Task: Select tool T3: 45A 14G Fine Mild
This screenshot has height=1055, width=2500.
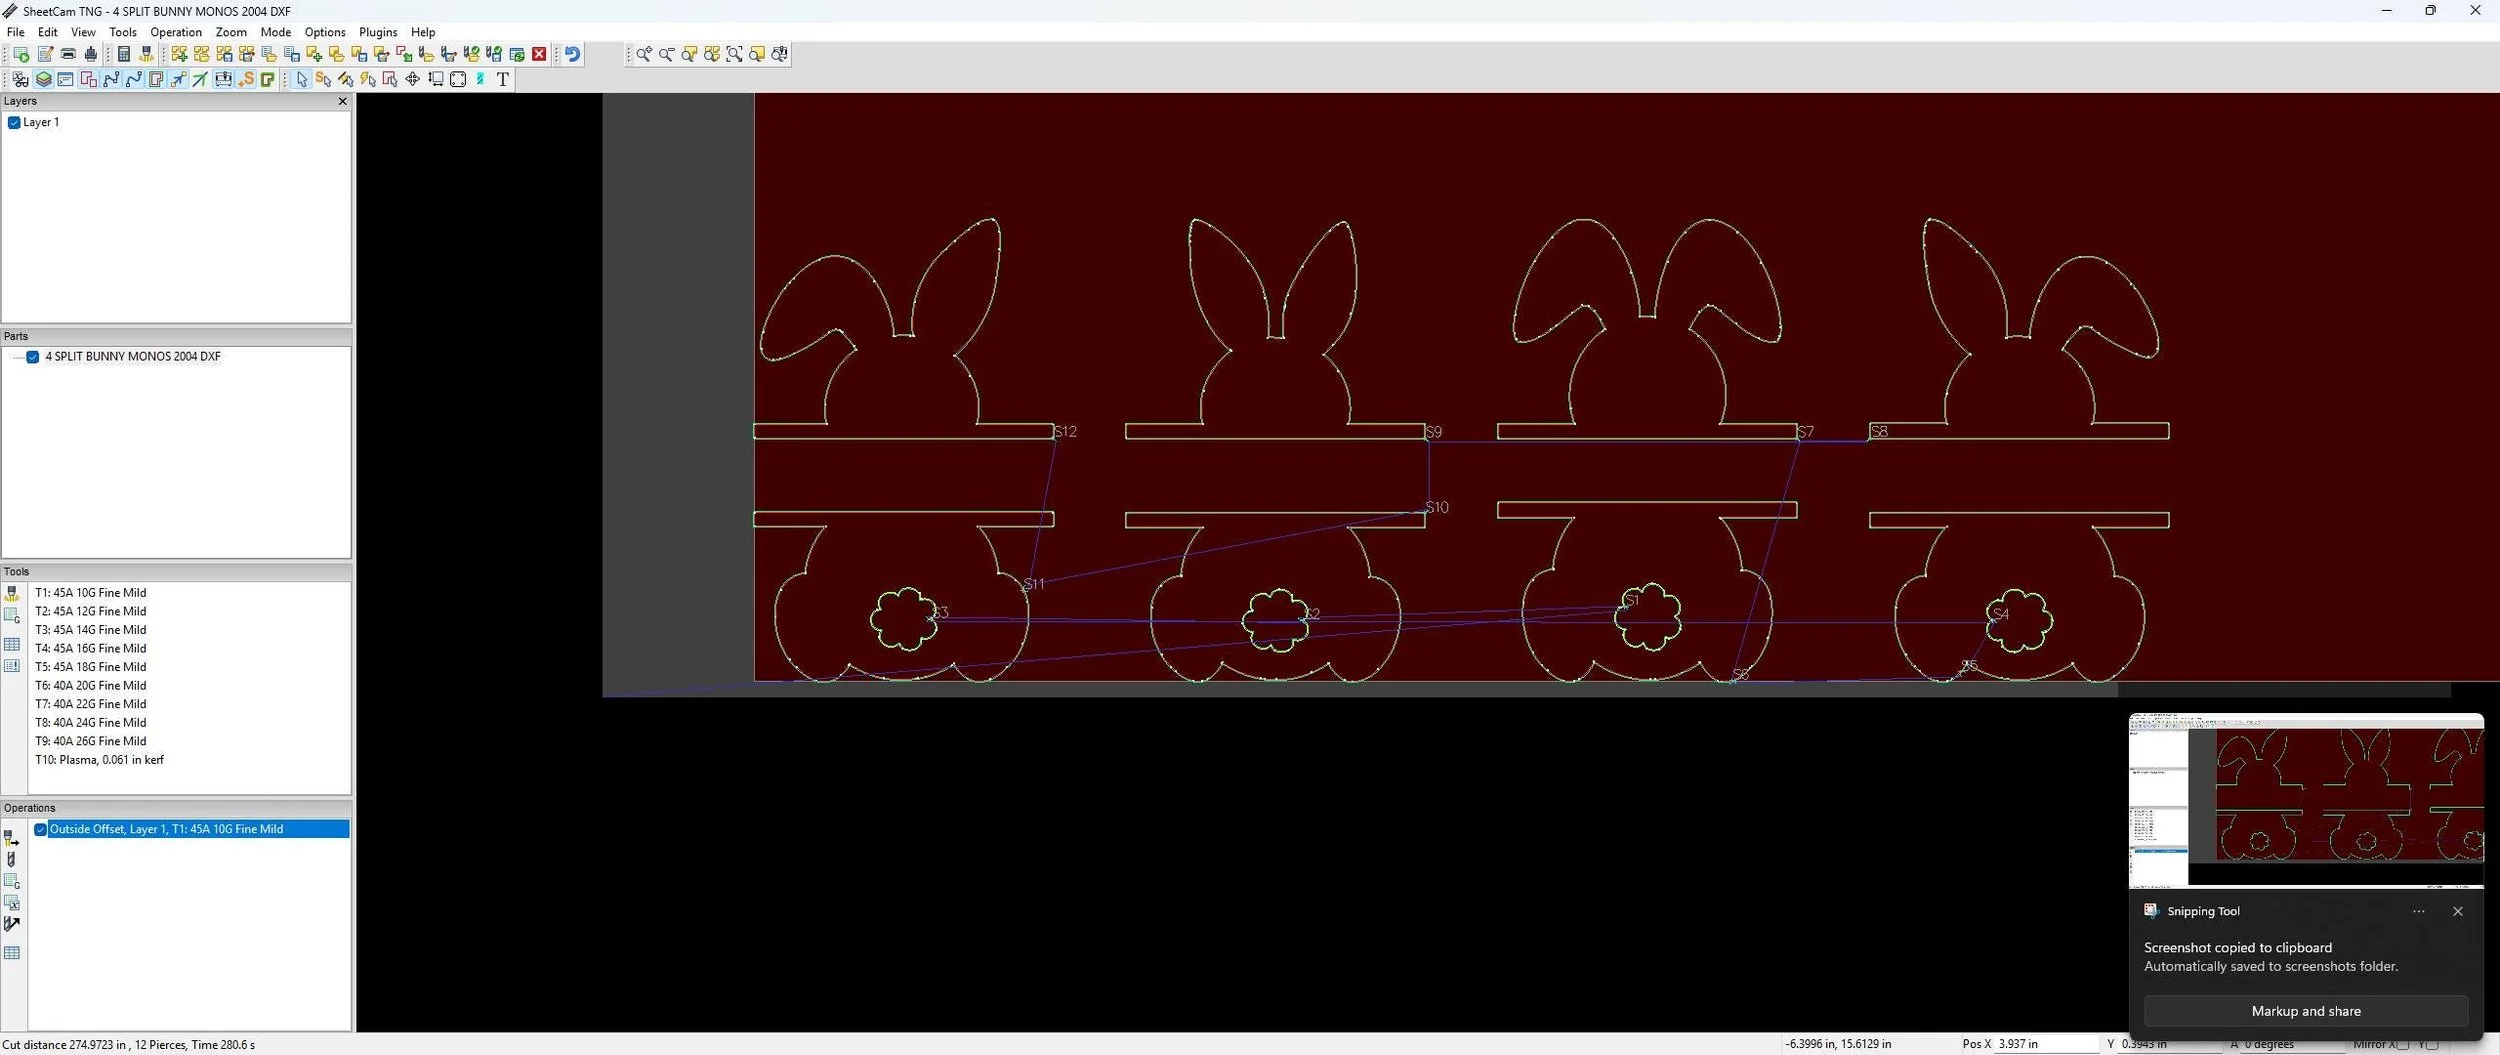Action: click(x=91, y=630)
